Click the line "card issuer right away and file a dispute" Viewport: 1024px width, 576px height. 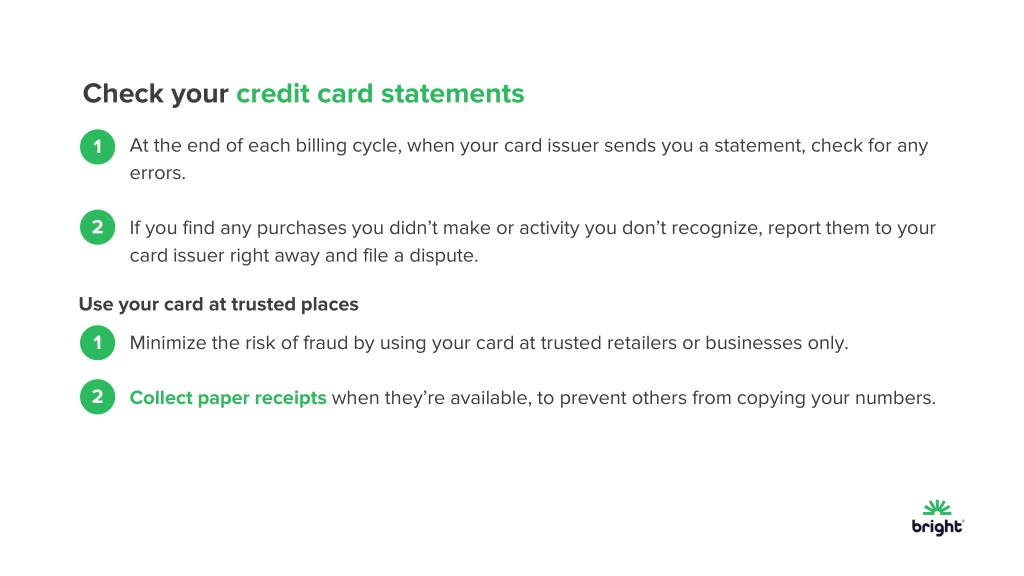pyautogui.click(x=304, y=255)
